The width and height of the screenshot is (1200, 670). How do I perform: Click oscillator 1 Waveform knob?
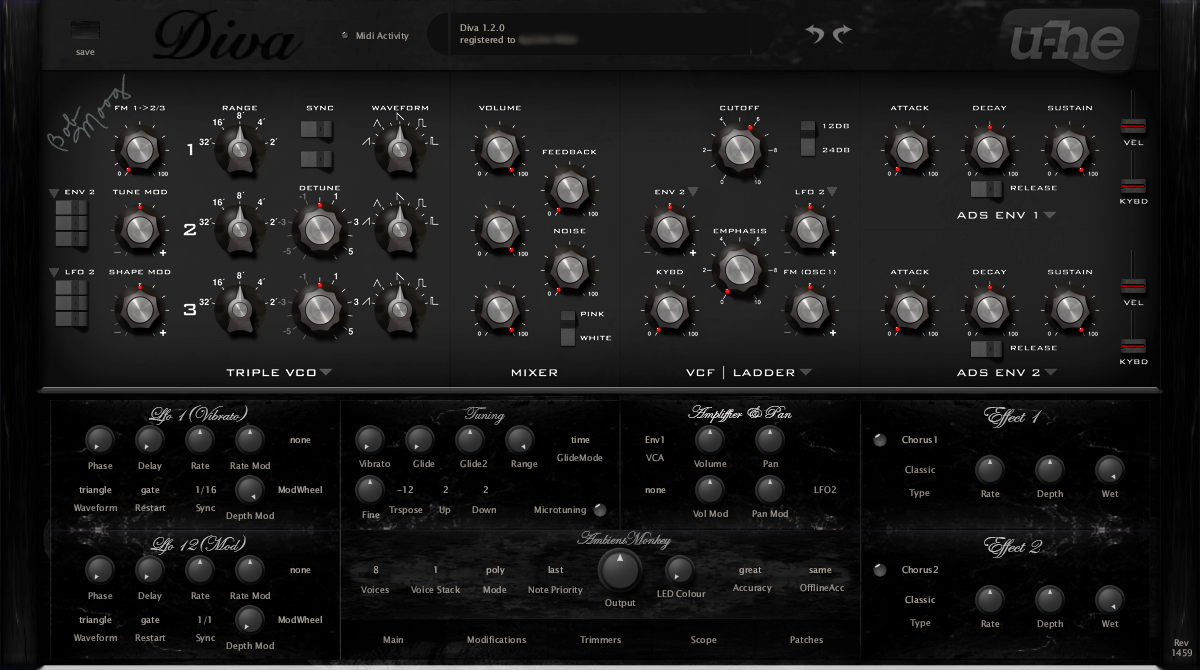[x=400, y=149]
